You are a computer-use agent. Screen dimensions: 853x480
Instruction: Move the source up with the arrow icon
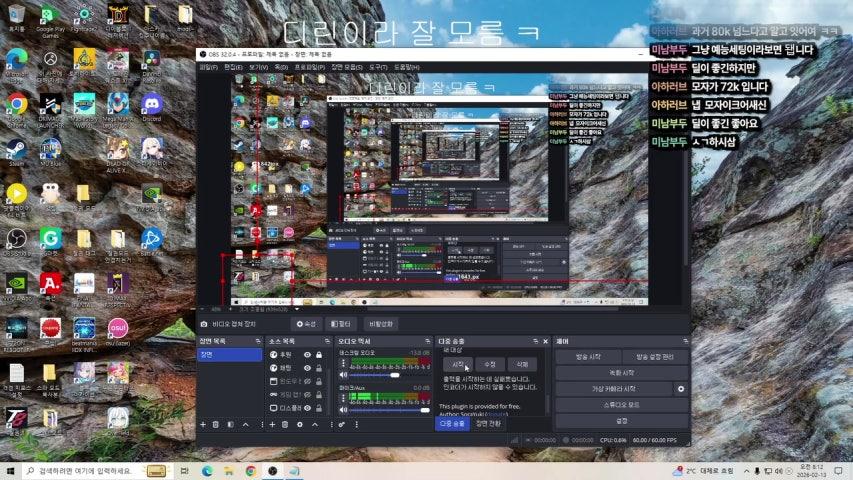click(315, 424)
